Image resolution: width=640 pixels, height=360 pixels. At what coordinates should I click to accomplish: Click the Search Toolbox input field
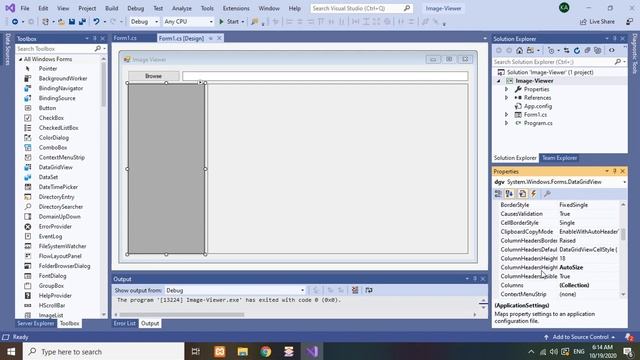click(x=54, y=49)
